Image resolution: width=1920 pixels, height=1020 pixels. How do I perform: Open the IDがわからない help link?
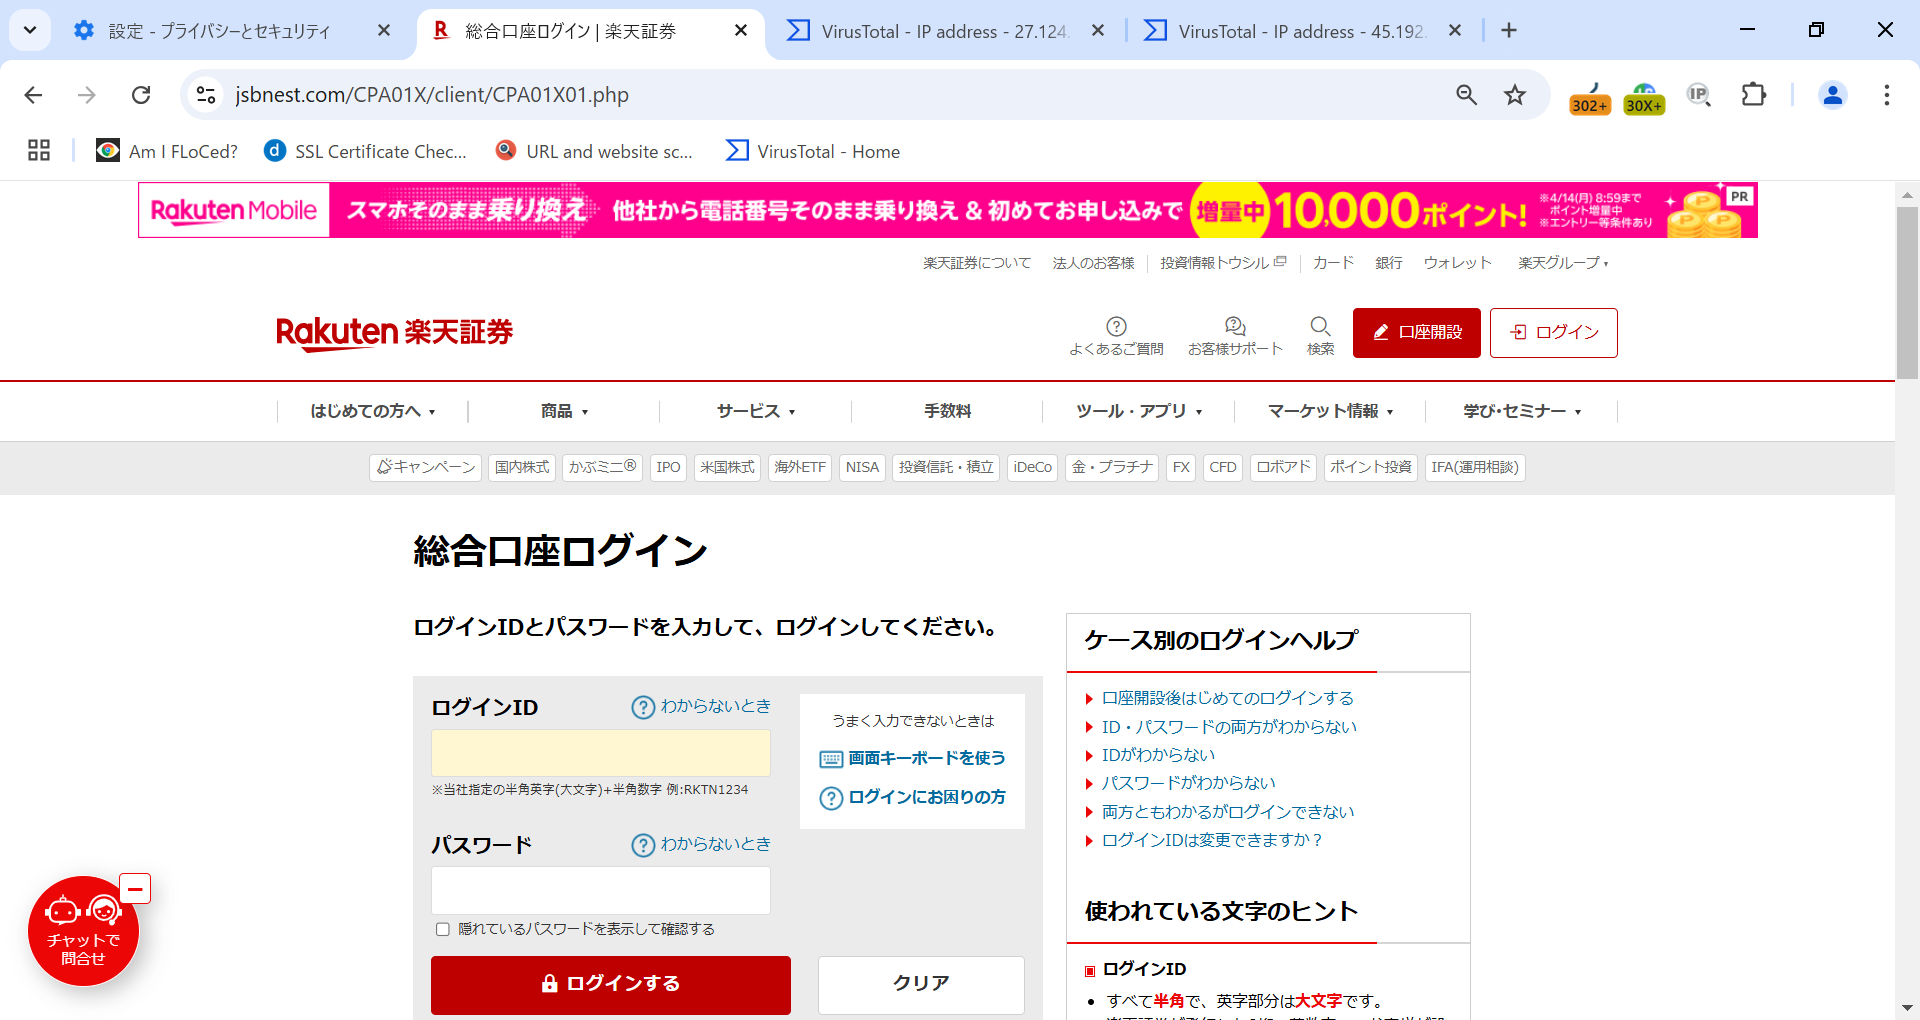point(1158,755)
